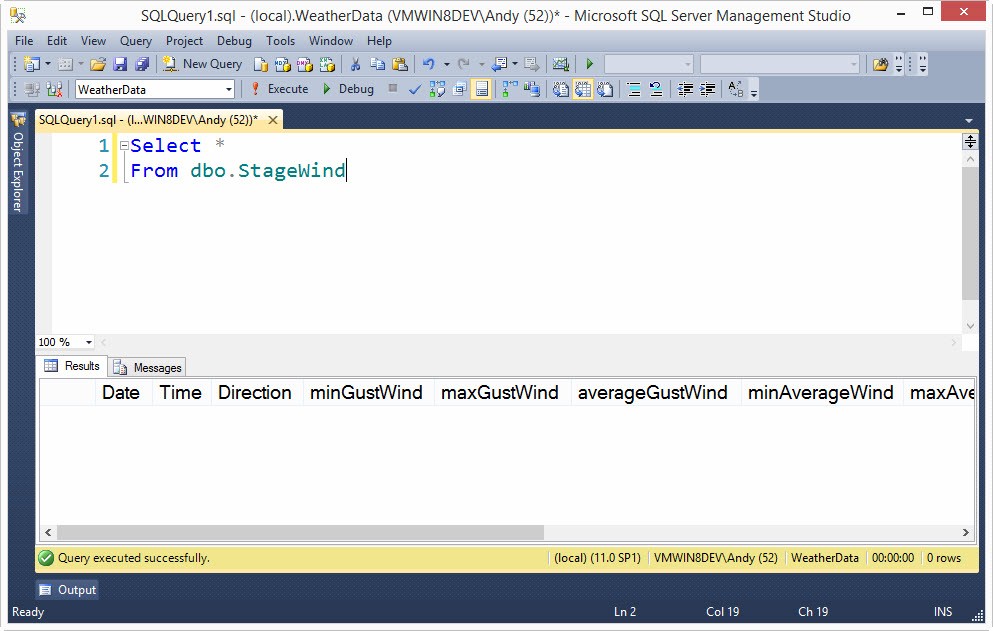This screenshot has height=631, width=993.
Task: Click the Debug button in the SQL toolbar
Action: pyautogui.click(x=348, y=89)
